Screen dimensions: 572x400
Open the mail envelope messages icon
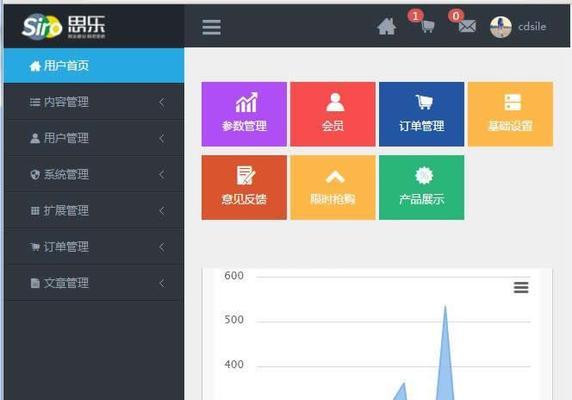tap(467, 26)
